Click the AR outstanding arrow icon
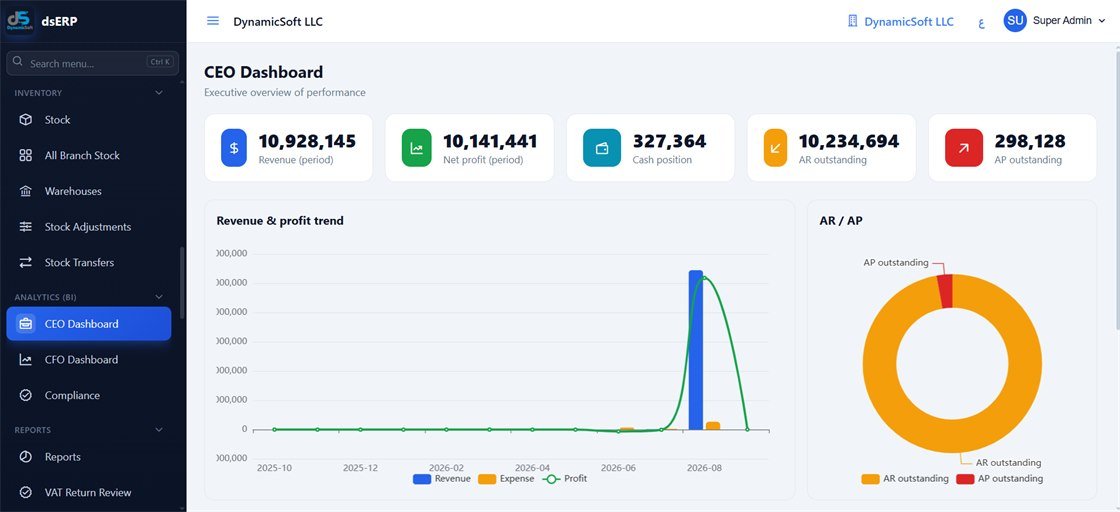Screen dimensions: 1120x512 point(775,148)
